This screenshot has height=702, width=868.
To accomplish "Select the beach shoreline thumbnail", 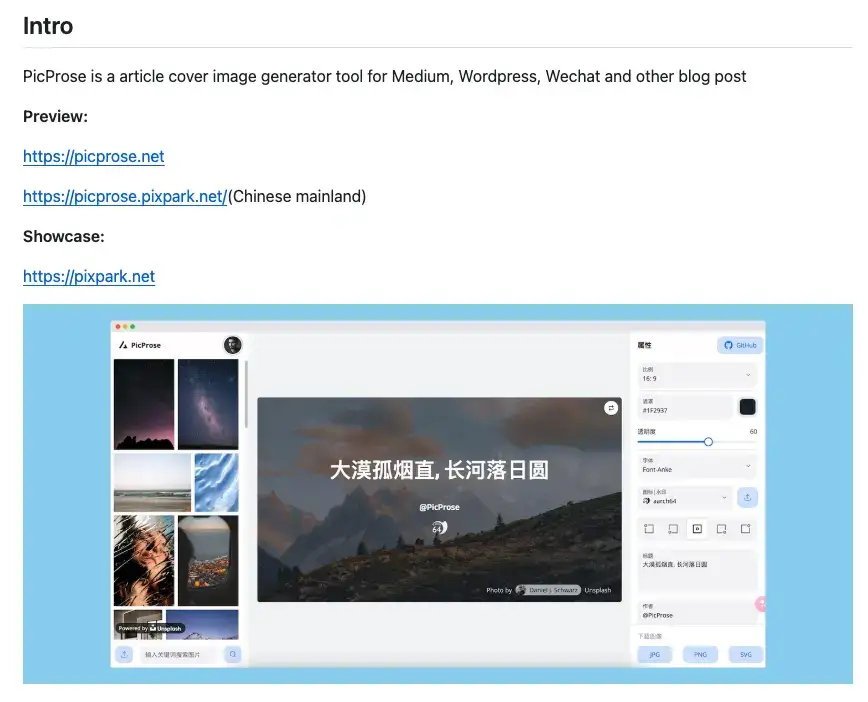I will pyautogui.click(x=152, y=482).
